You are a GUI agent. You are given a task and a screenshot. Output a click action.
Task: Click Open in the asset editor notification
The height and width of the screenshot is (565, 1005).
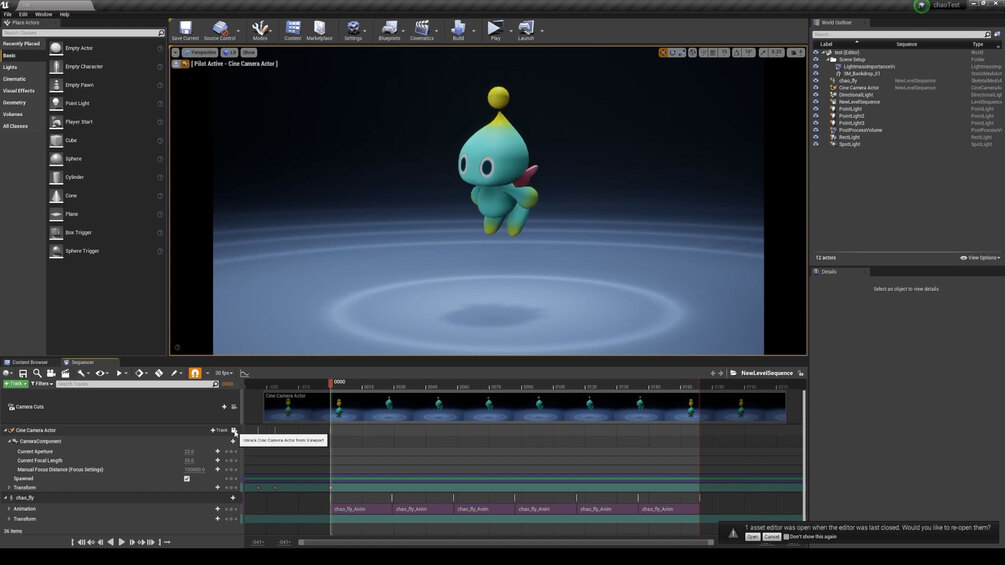(x=752, y=537)
